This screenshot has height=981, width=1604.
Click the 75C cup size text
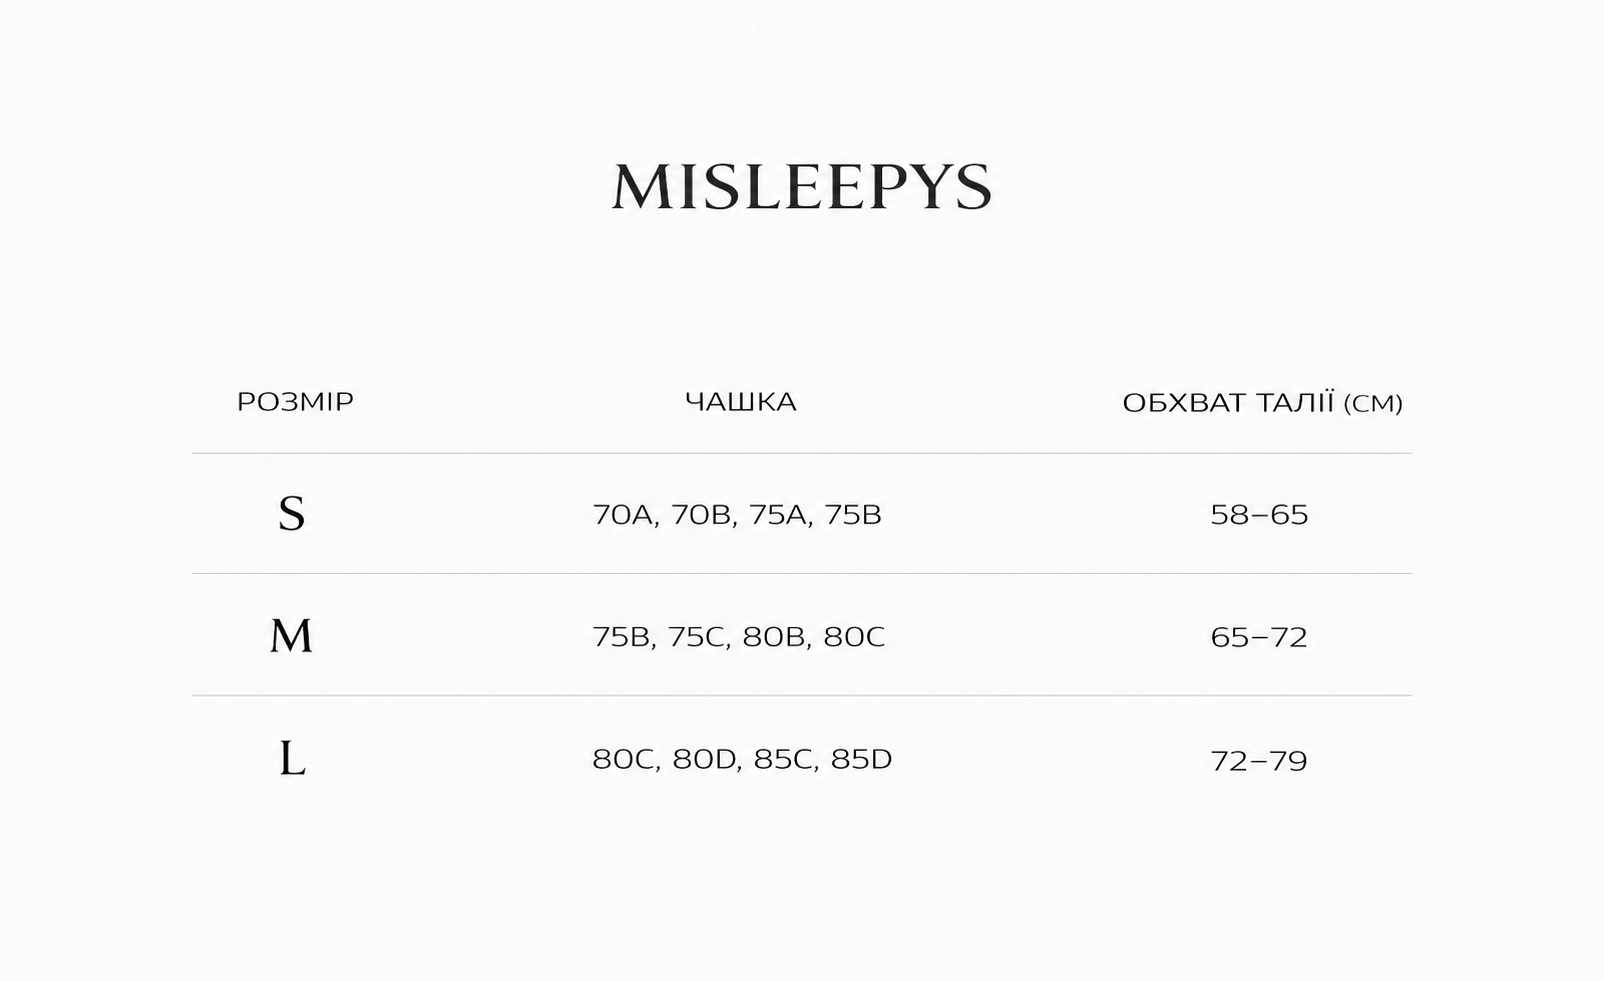(x=697, y=637)
